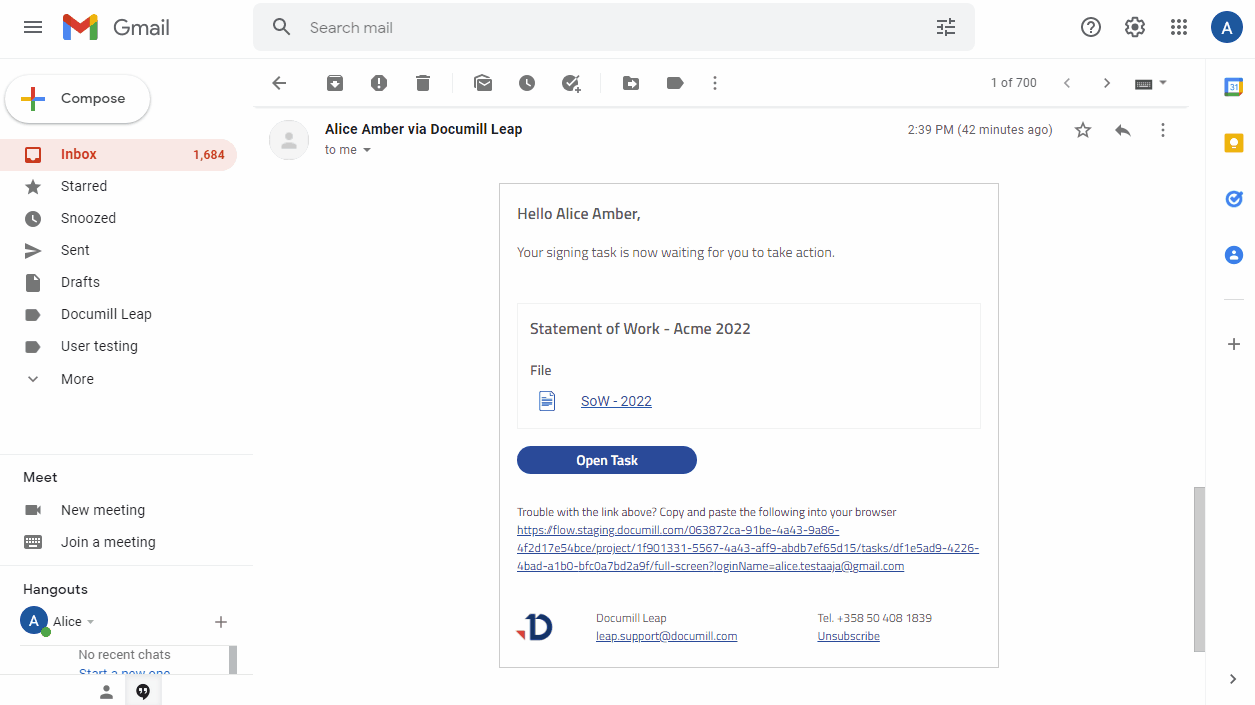Open Google Keep side panel
Screen dimensions: 1255x705
tap(1234, 143)
